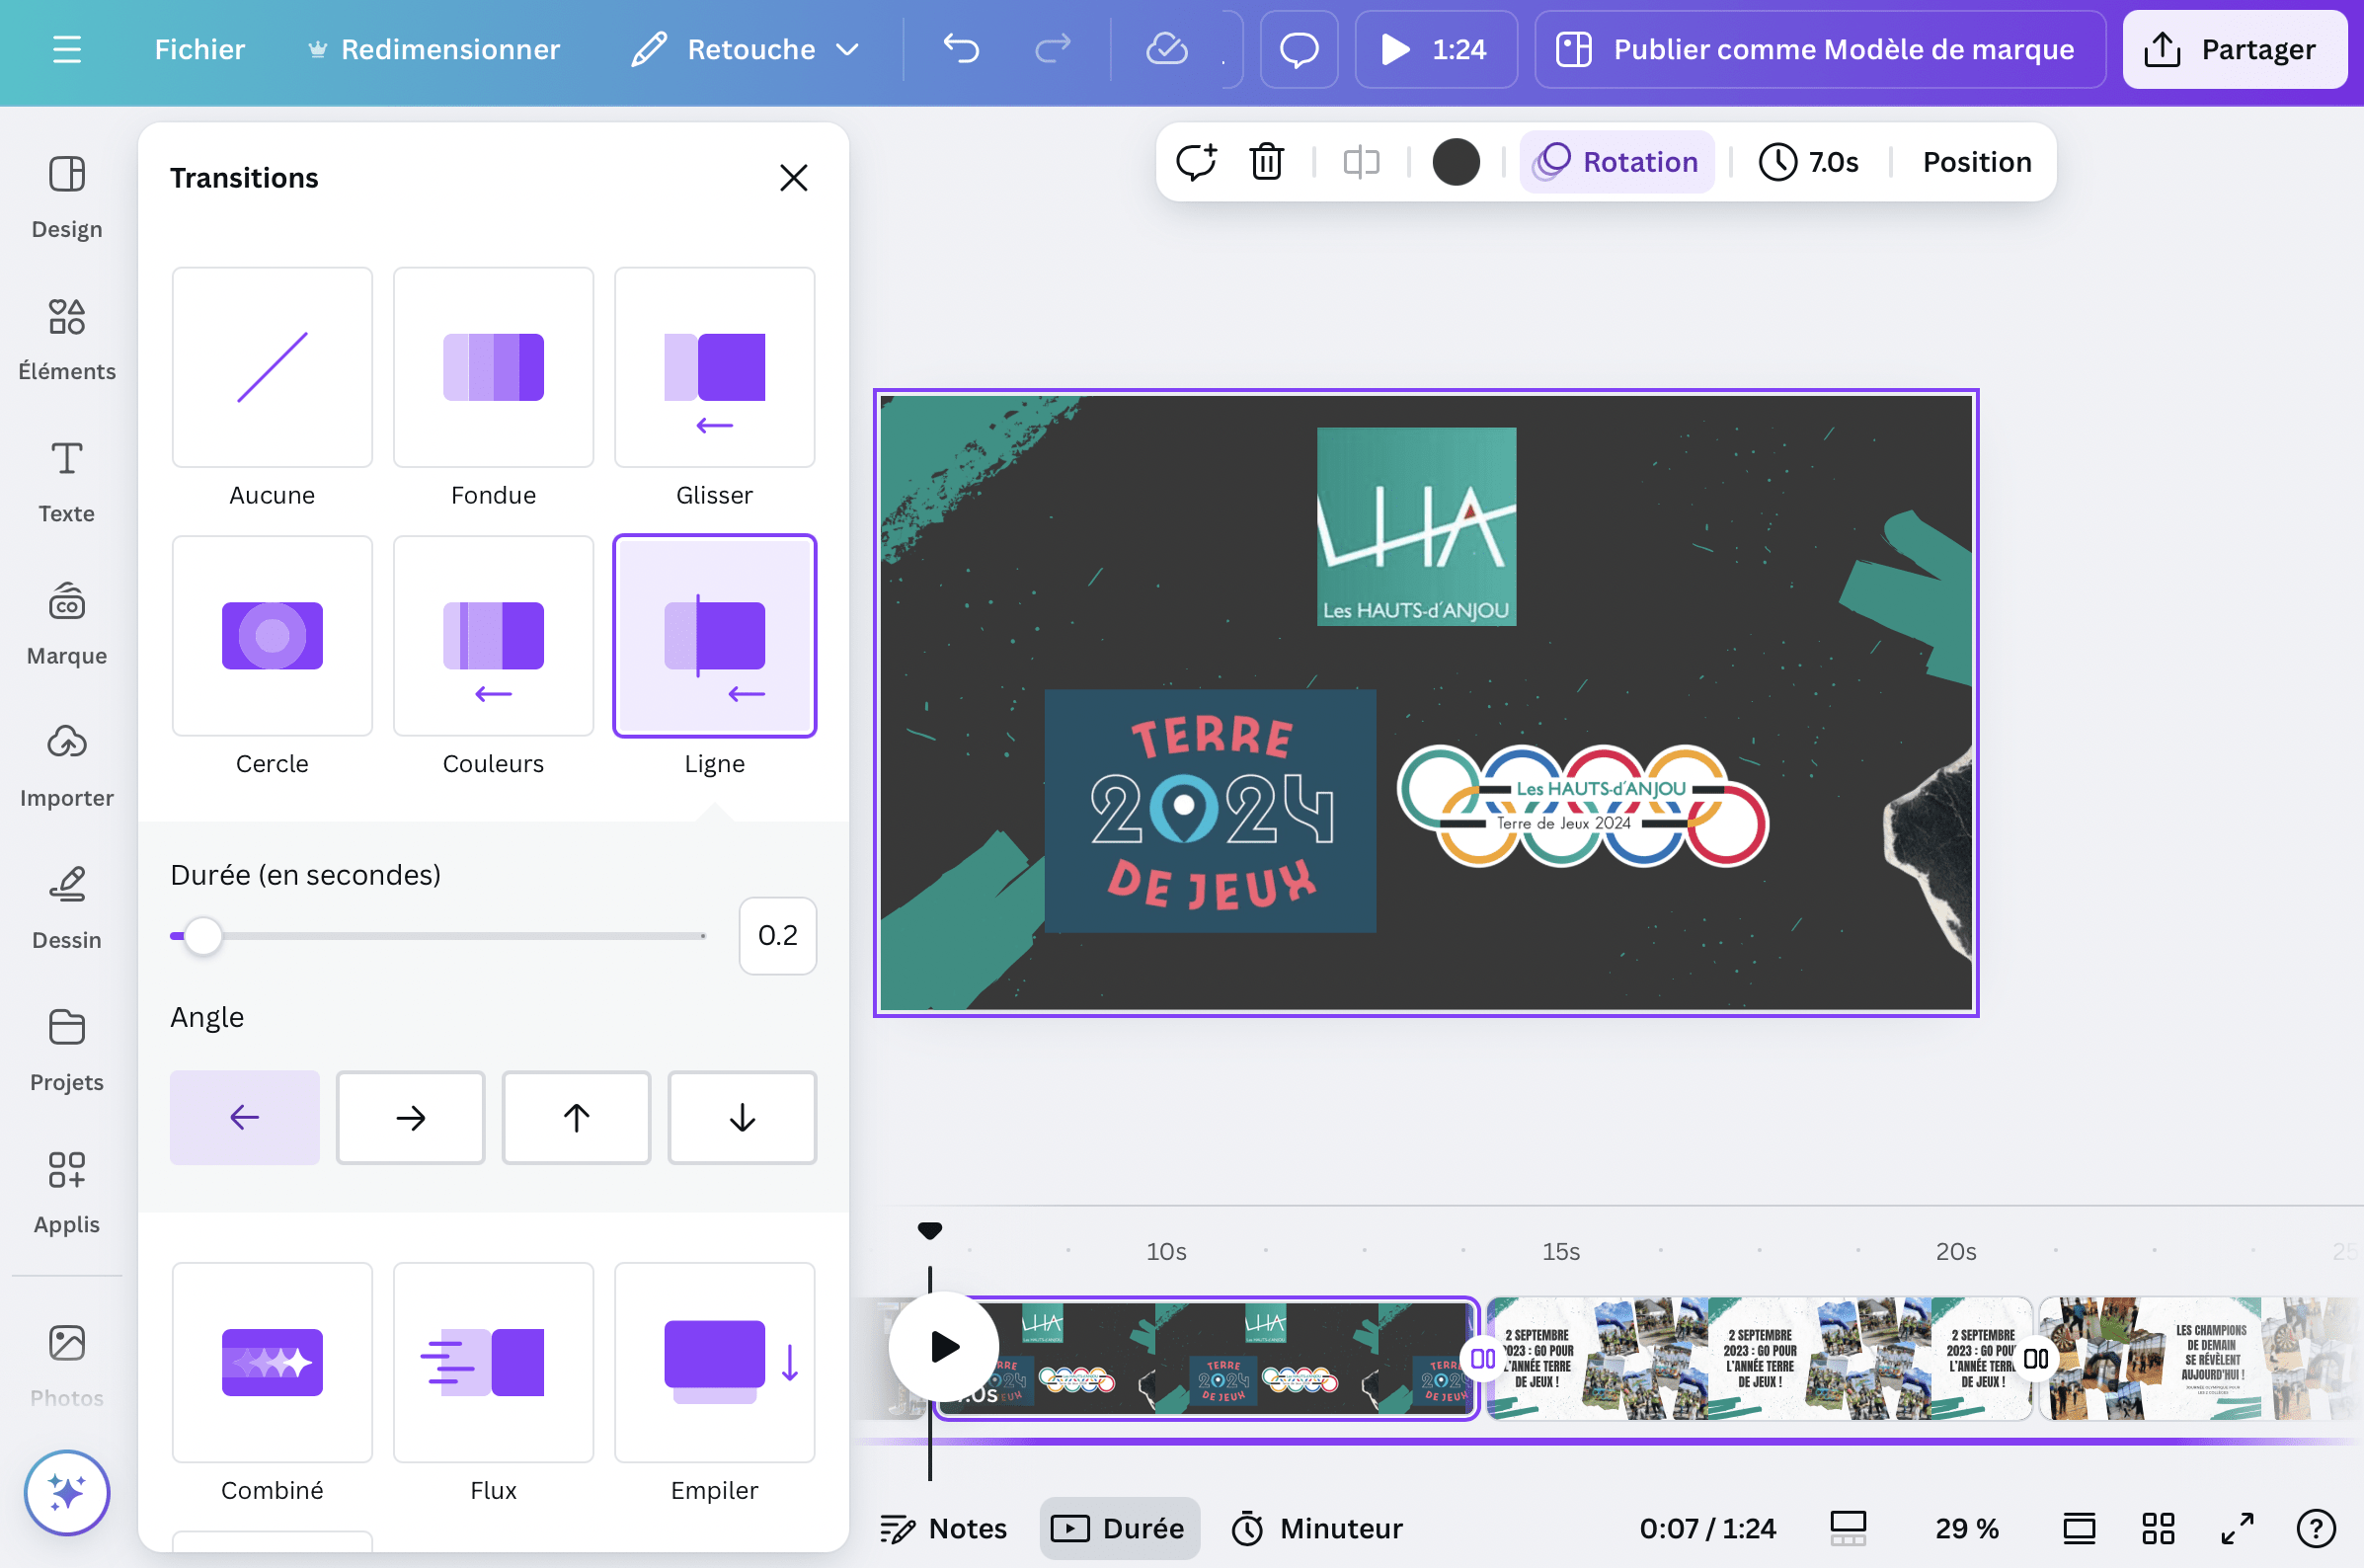Open the Projets folder panel
Image resolution: width=2364 pixels, height=1568 pixels.
[x=67, y=1049]
